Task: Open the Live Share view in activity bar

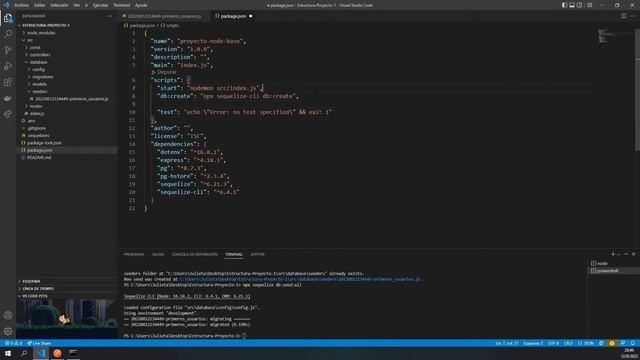Action: tap(8, 114)
